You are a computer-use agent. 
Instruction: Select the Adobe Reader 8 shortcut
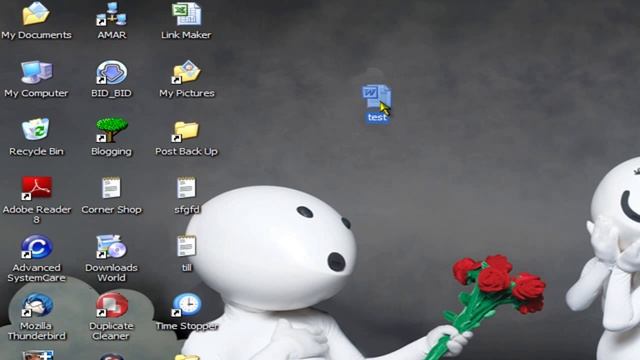click(x=36, y=188)
